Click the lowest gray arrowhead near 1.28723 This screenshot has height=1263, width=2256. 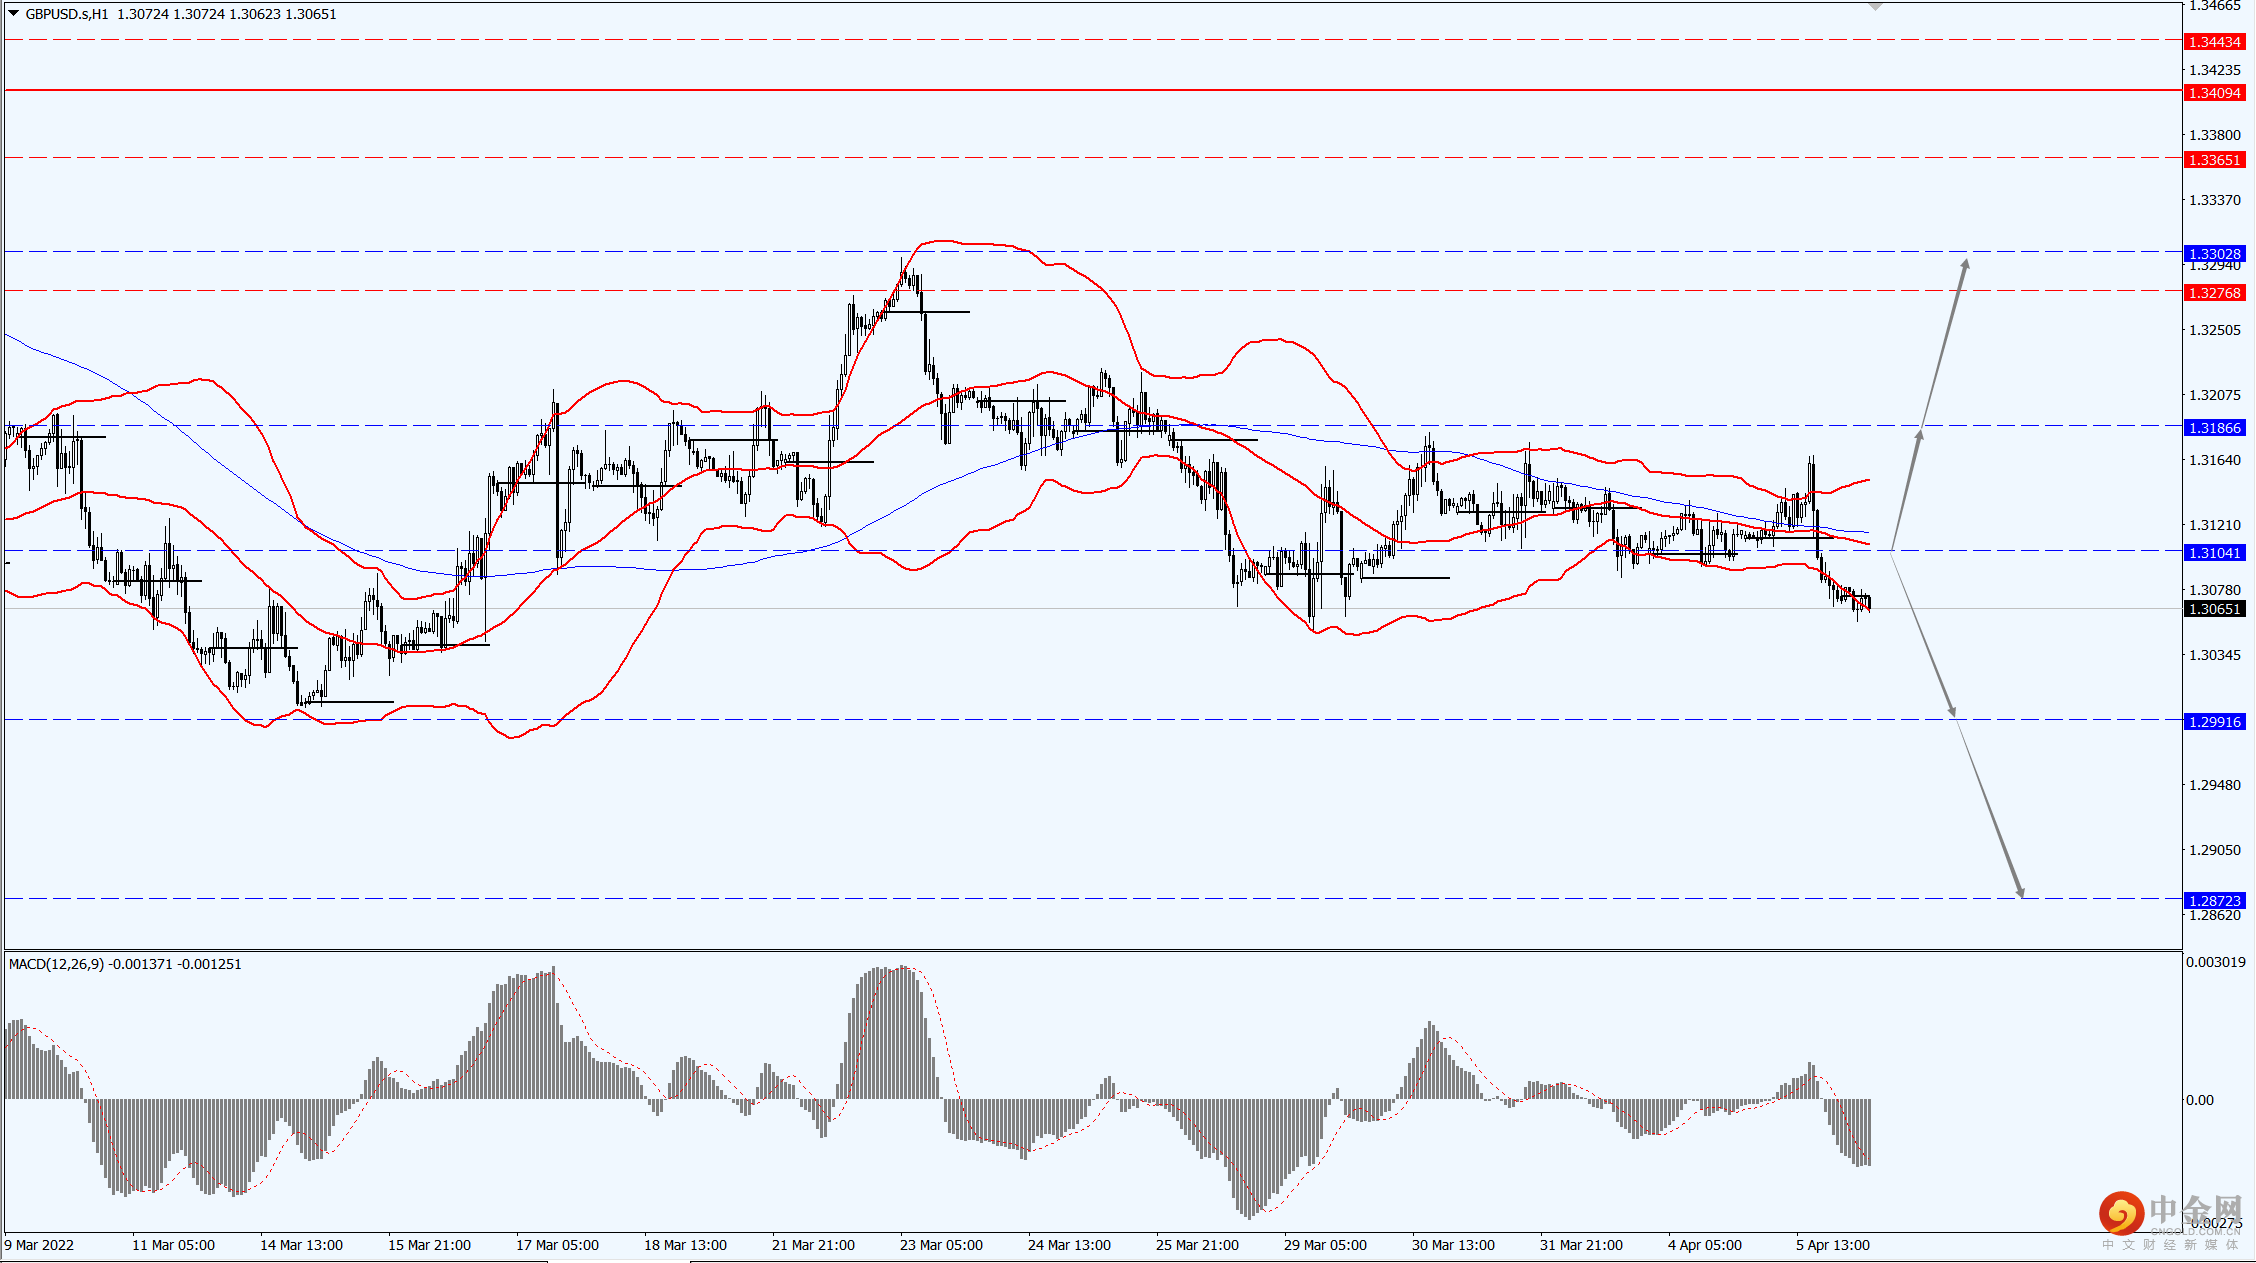2019,891
